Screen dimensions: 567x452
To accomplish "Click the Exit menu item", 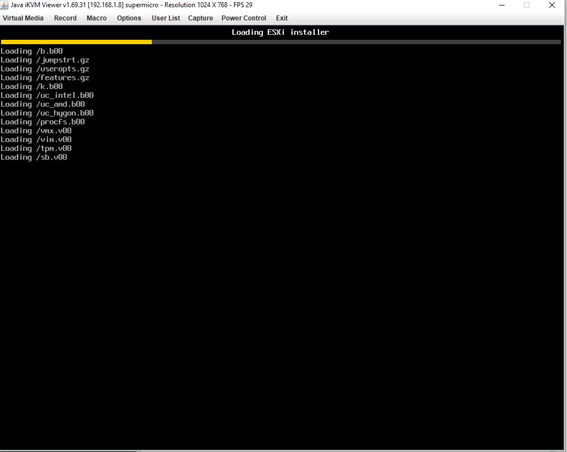I will (282, 18).
